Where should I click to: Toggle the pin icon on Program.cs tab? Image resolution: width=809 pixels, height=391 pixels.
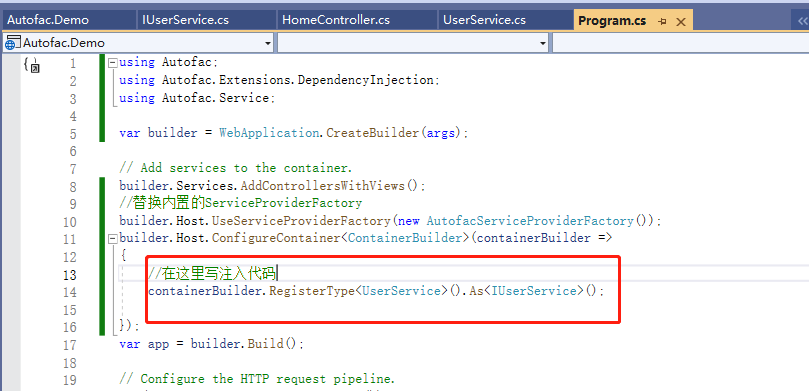(x=663, y=22)
